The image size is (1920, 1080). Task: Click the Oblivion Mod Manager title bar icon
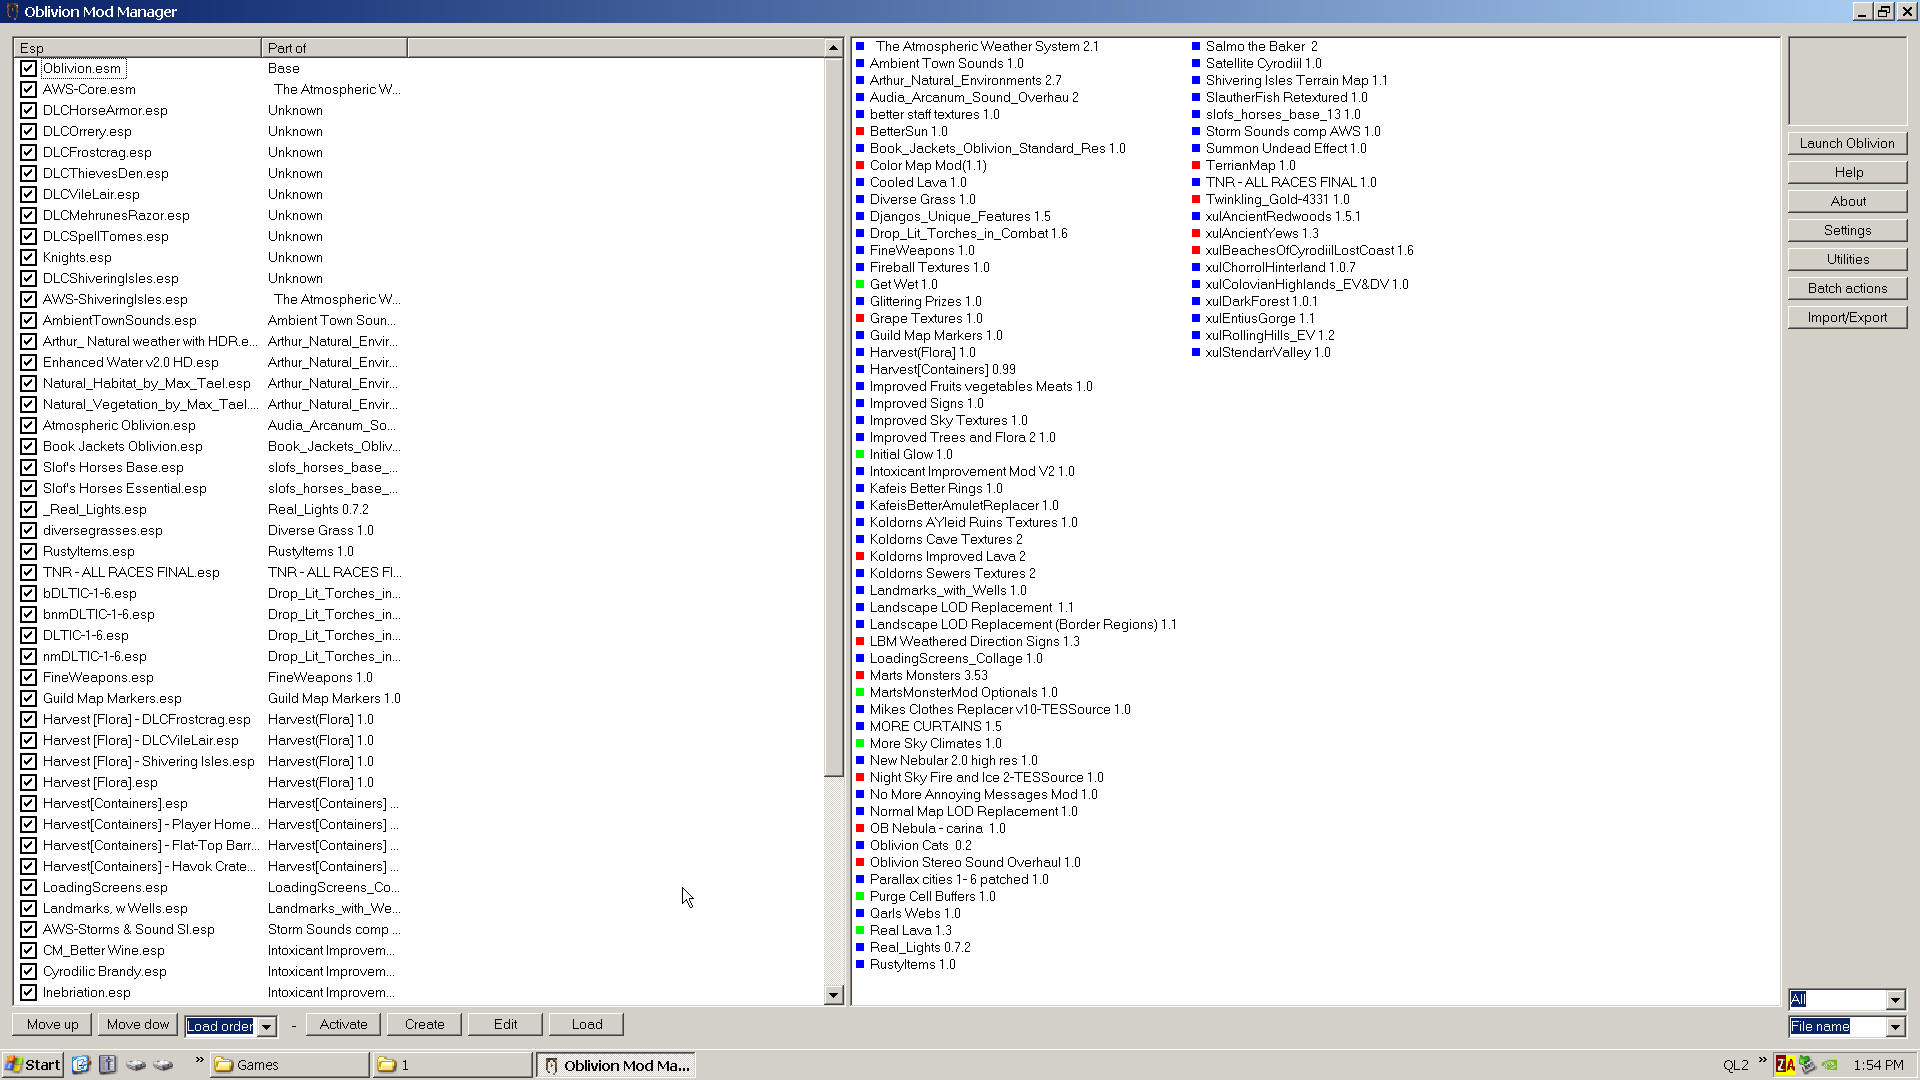point(12,11)
